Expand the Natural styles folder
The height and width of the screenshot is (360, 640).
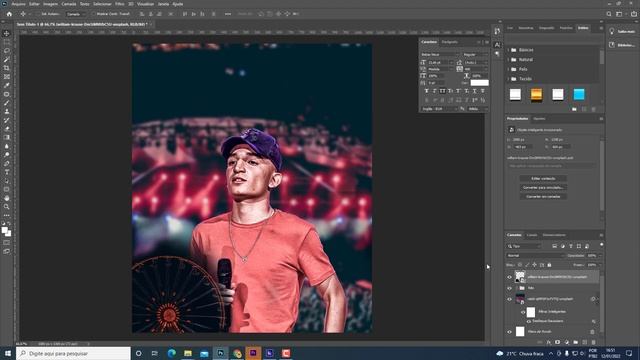click(x=509, y=60)
